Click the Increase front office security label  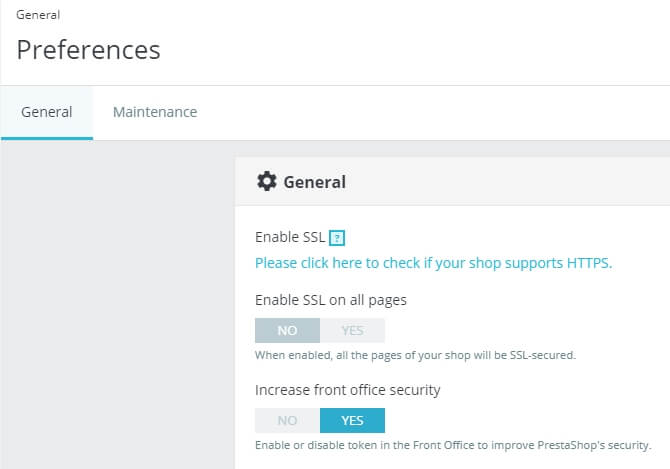(348, 389)
